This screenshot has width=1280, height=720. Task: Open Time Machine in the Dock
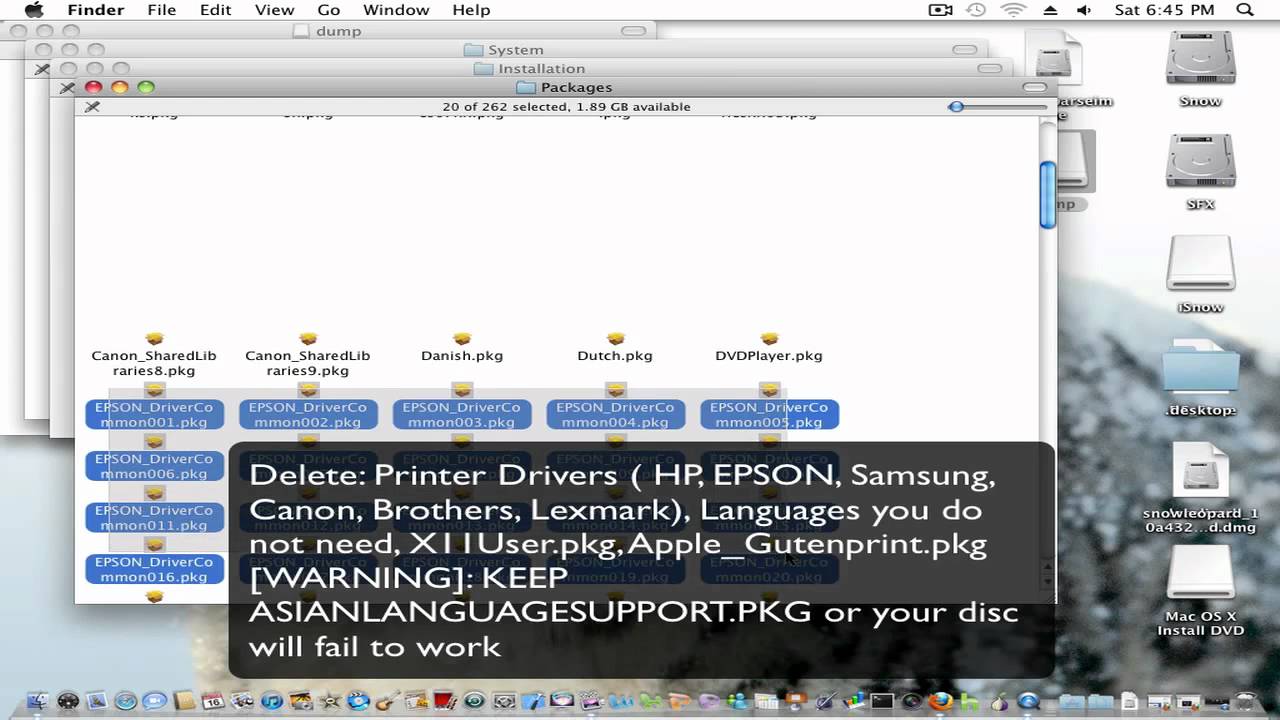tap(474, 700)
